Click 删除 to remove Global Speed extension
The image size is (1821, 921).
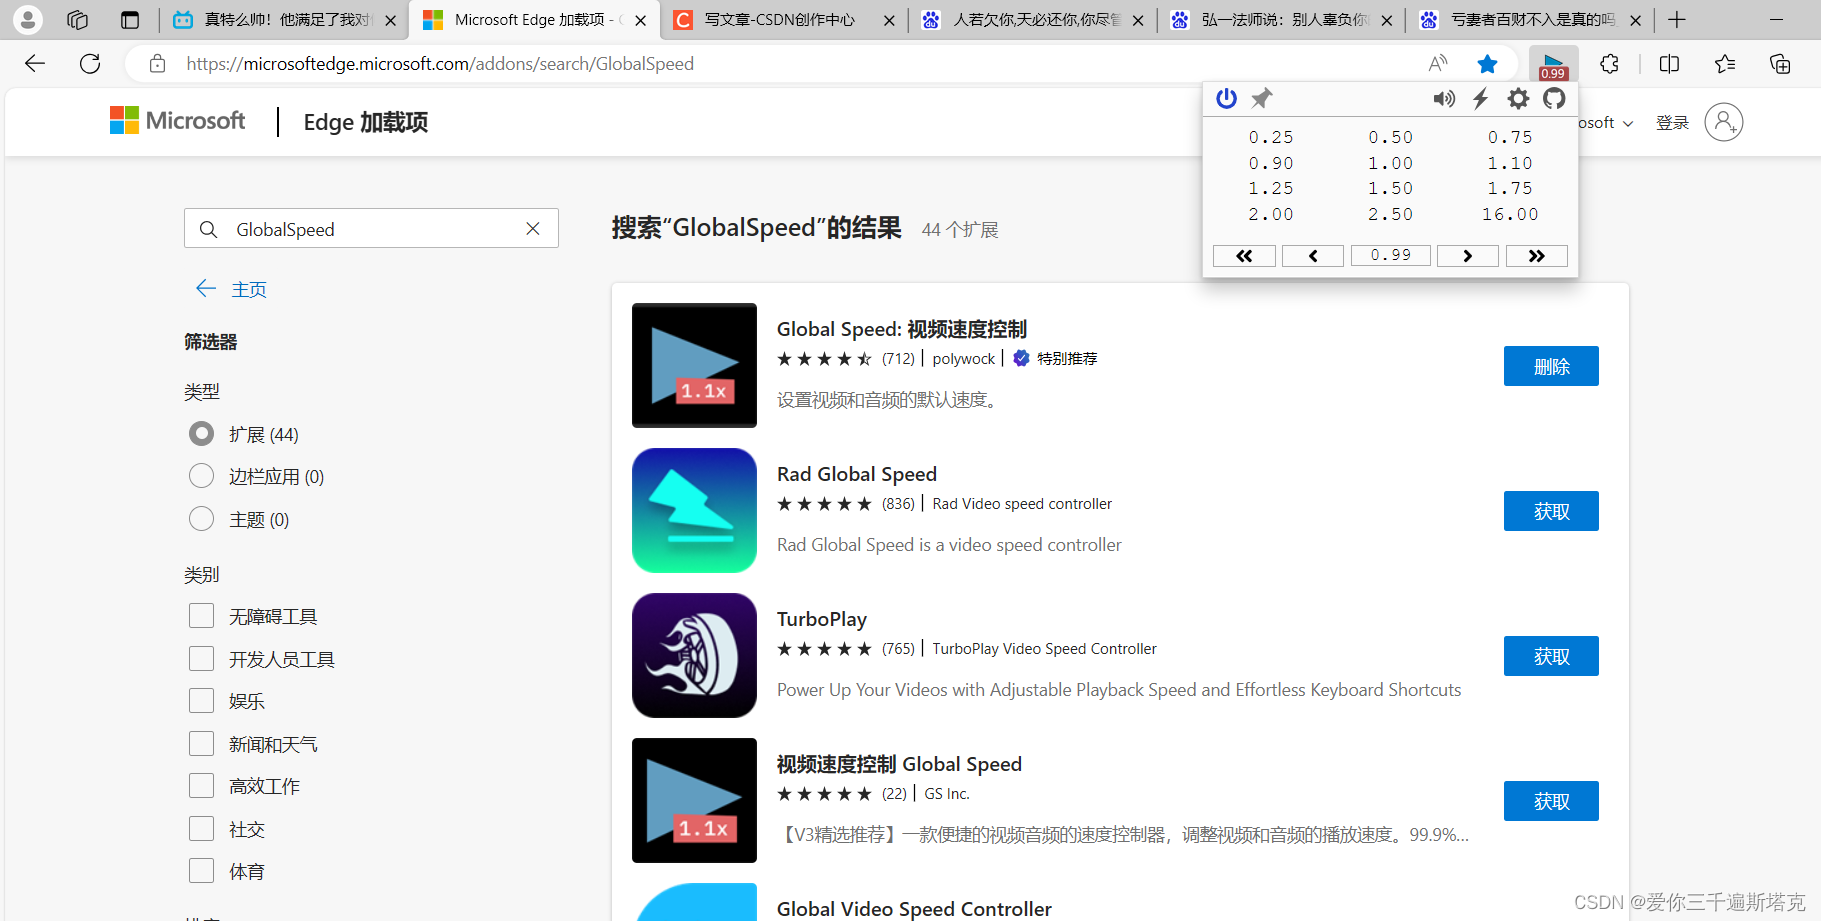click(x=1551, y=365)
